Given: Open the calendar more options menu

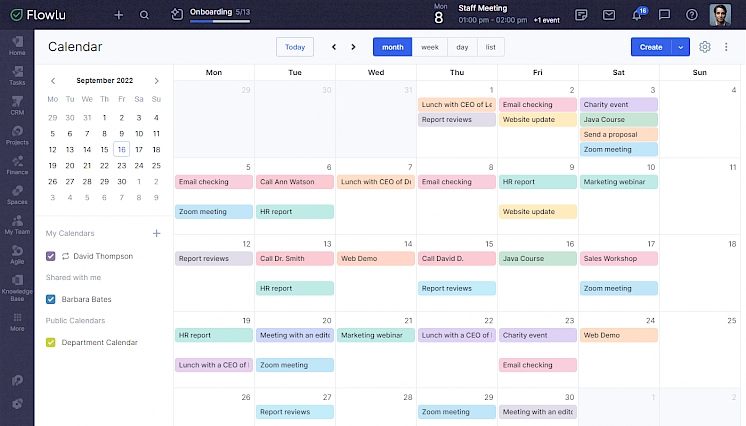Looking at the screenshot, I should pyautogui.click(x=726, y=47).
